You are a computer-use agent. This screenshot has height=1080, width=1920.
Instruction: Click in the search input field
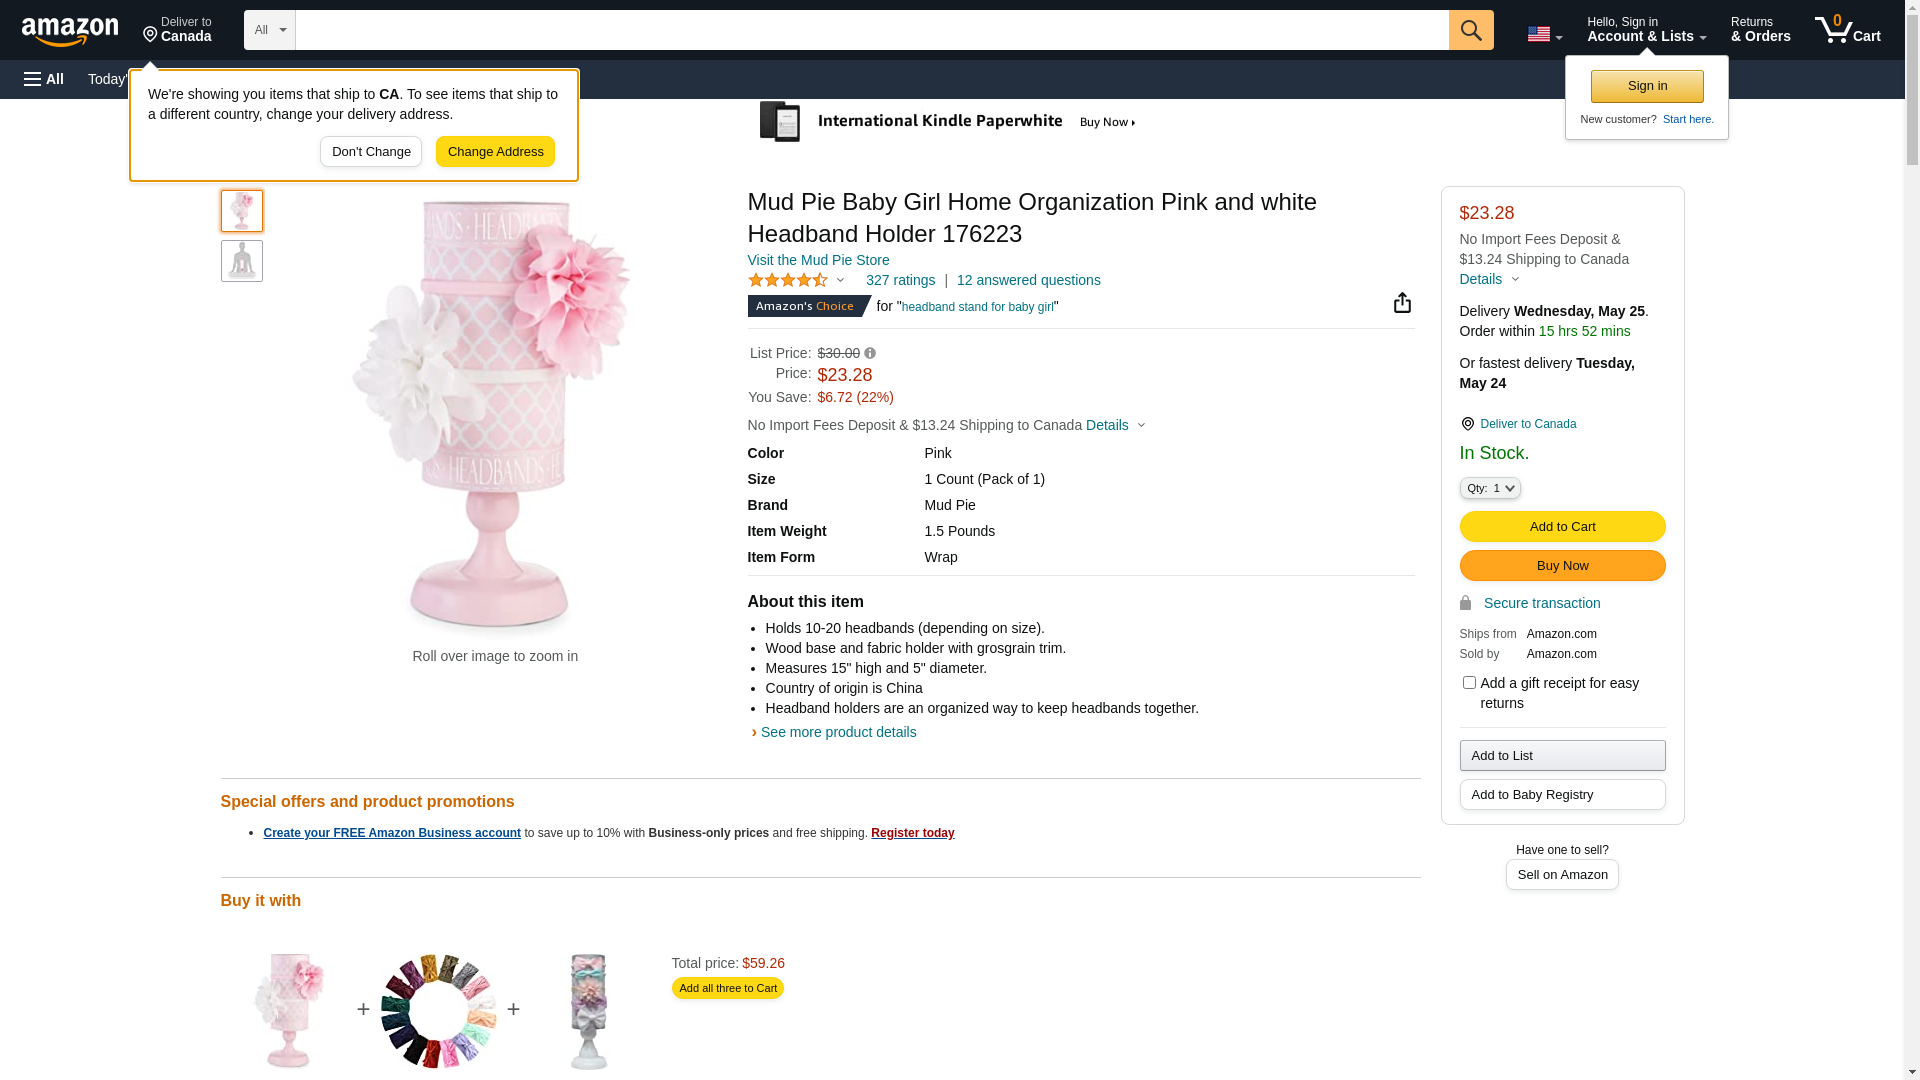click(871, 30)
